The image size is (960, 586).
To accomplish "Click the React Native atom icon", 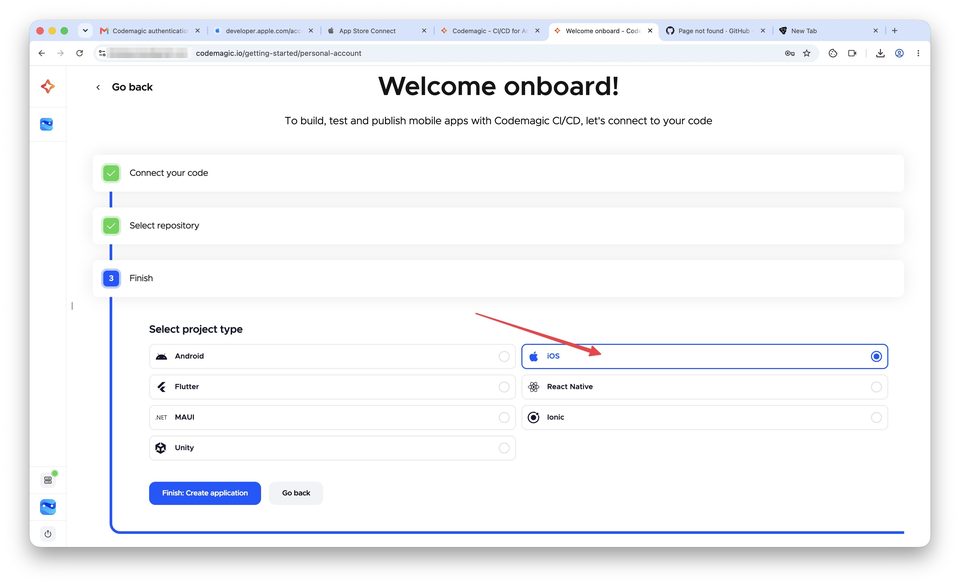I will tap(534, 387).
